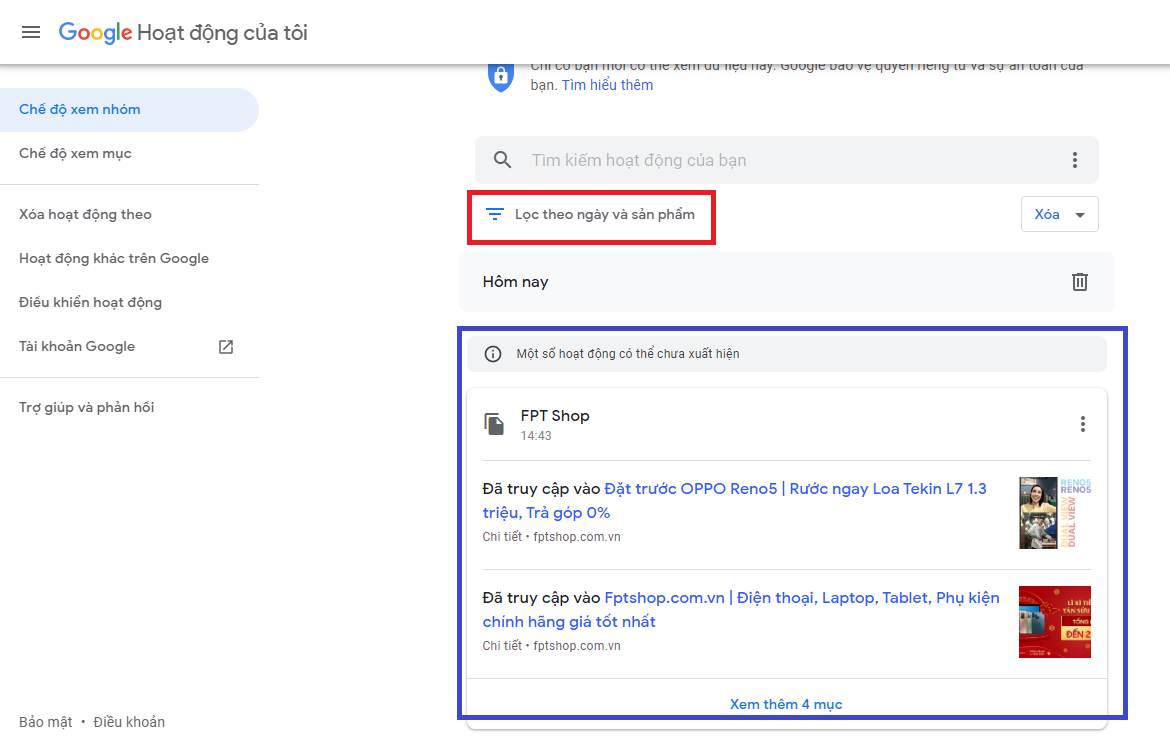
Task: Delete today's activity using the trash icon
Action: click(x=1079, y=281)
